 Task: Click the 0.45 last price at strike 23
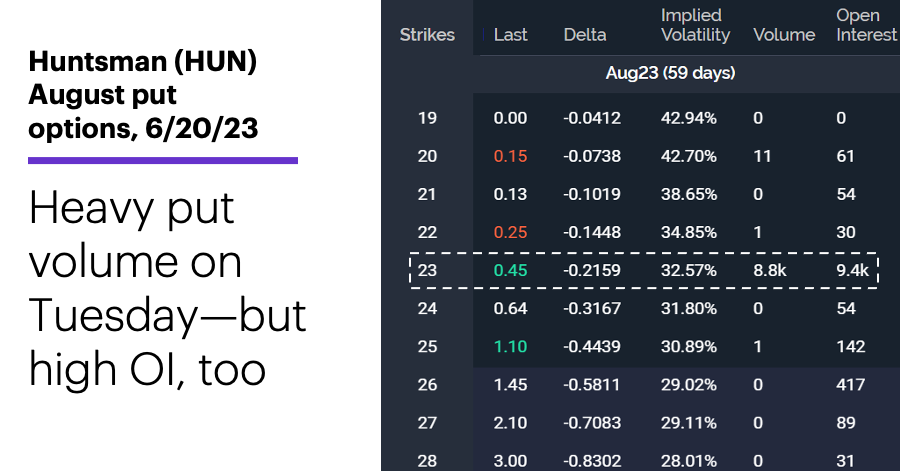click(x=510, y=270)
